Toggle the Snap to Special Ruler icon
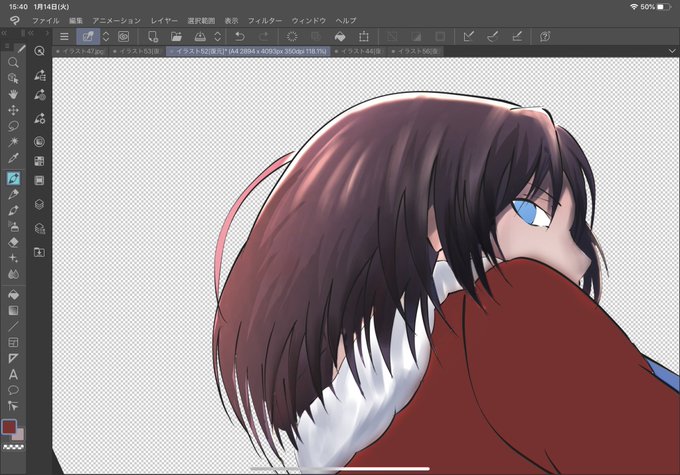This screenshot has width=680, height=475. pyautogui.click(x=493, y=37)
